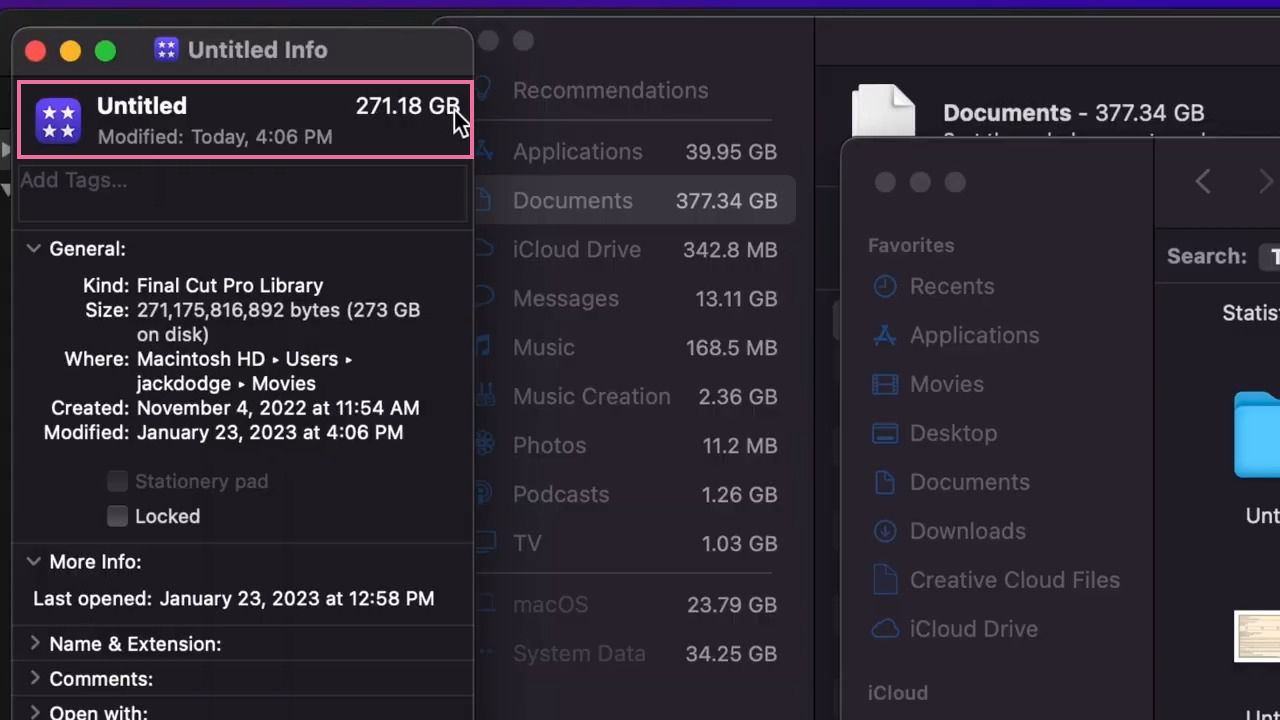The height and width of the screenshot is (720, 1280).
Task: Collapse the General section
Action: coord(34,249)
